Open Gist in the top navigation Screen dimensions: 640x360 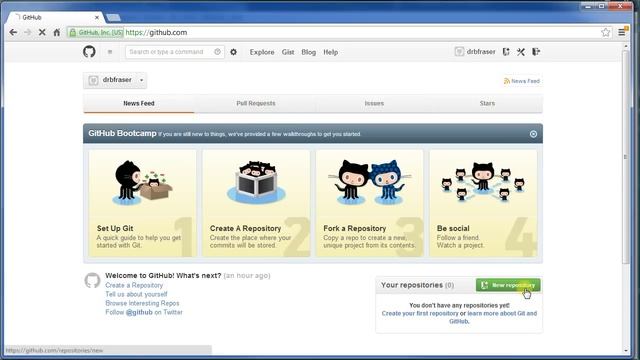[288, 52]
